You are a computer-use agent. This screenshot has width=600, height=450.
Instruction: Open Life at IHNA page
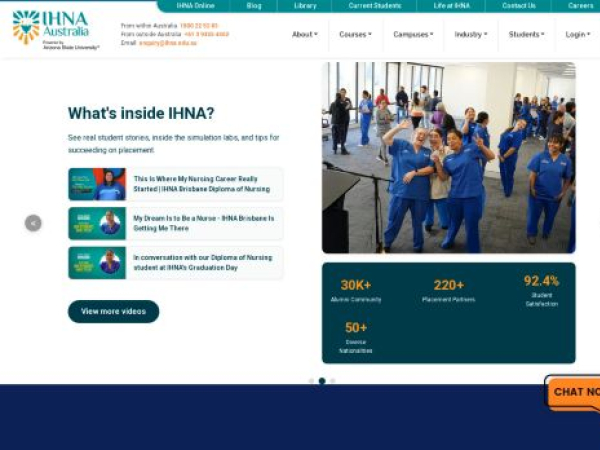pyautogui.click(x=452, y=6)
